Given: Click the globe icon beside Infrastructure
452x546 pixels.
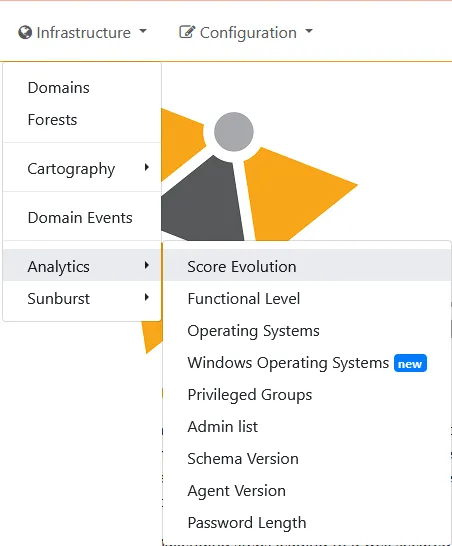Looking at the screenshot, I should 25,32.
